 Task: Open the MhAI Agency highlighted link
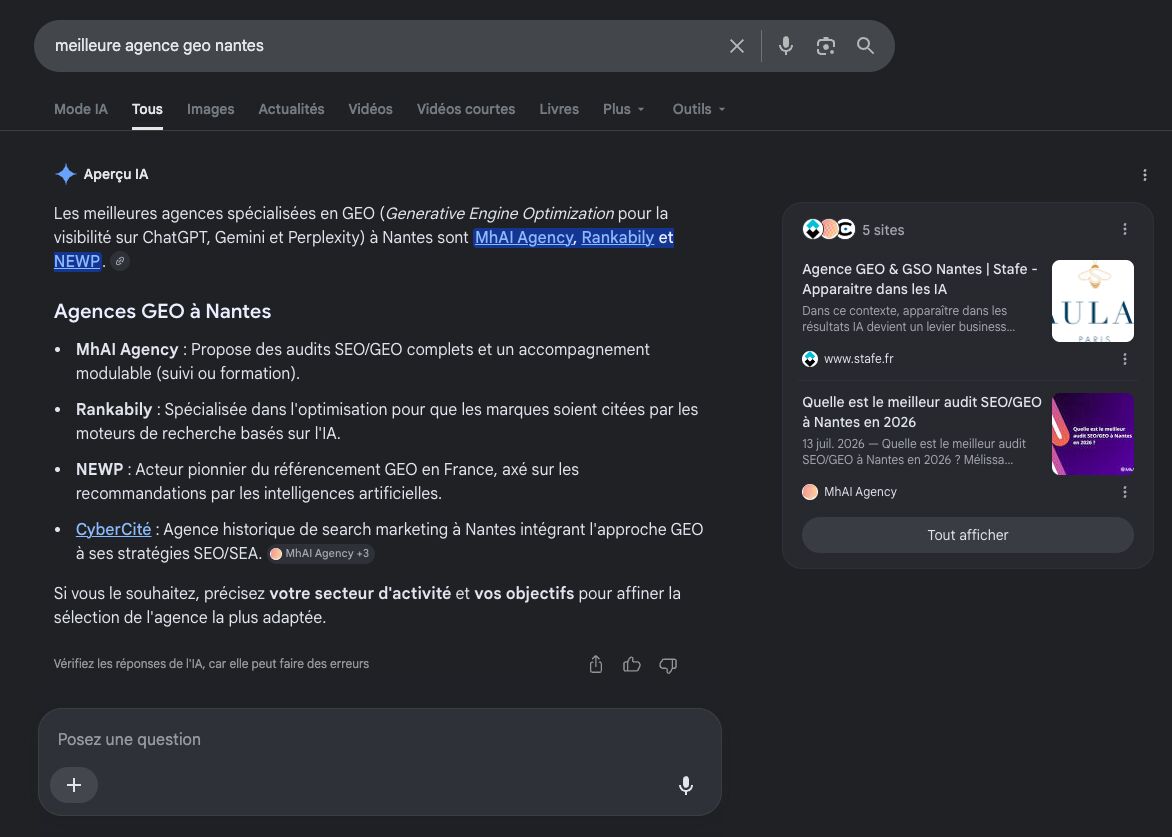(523, 238)
